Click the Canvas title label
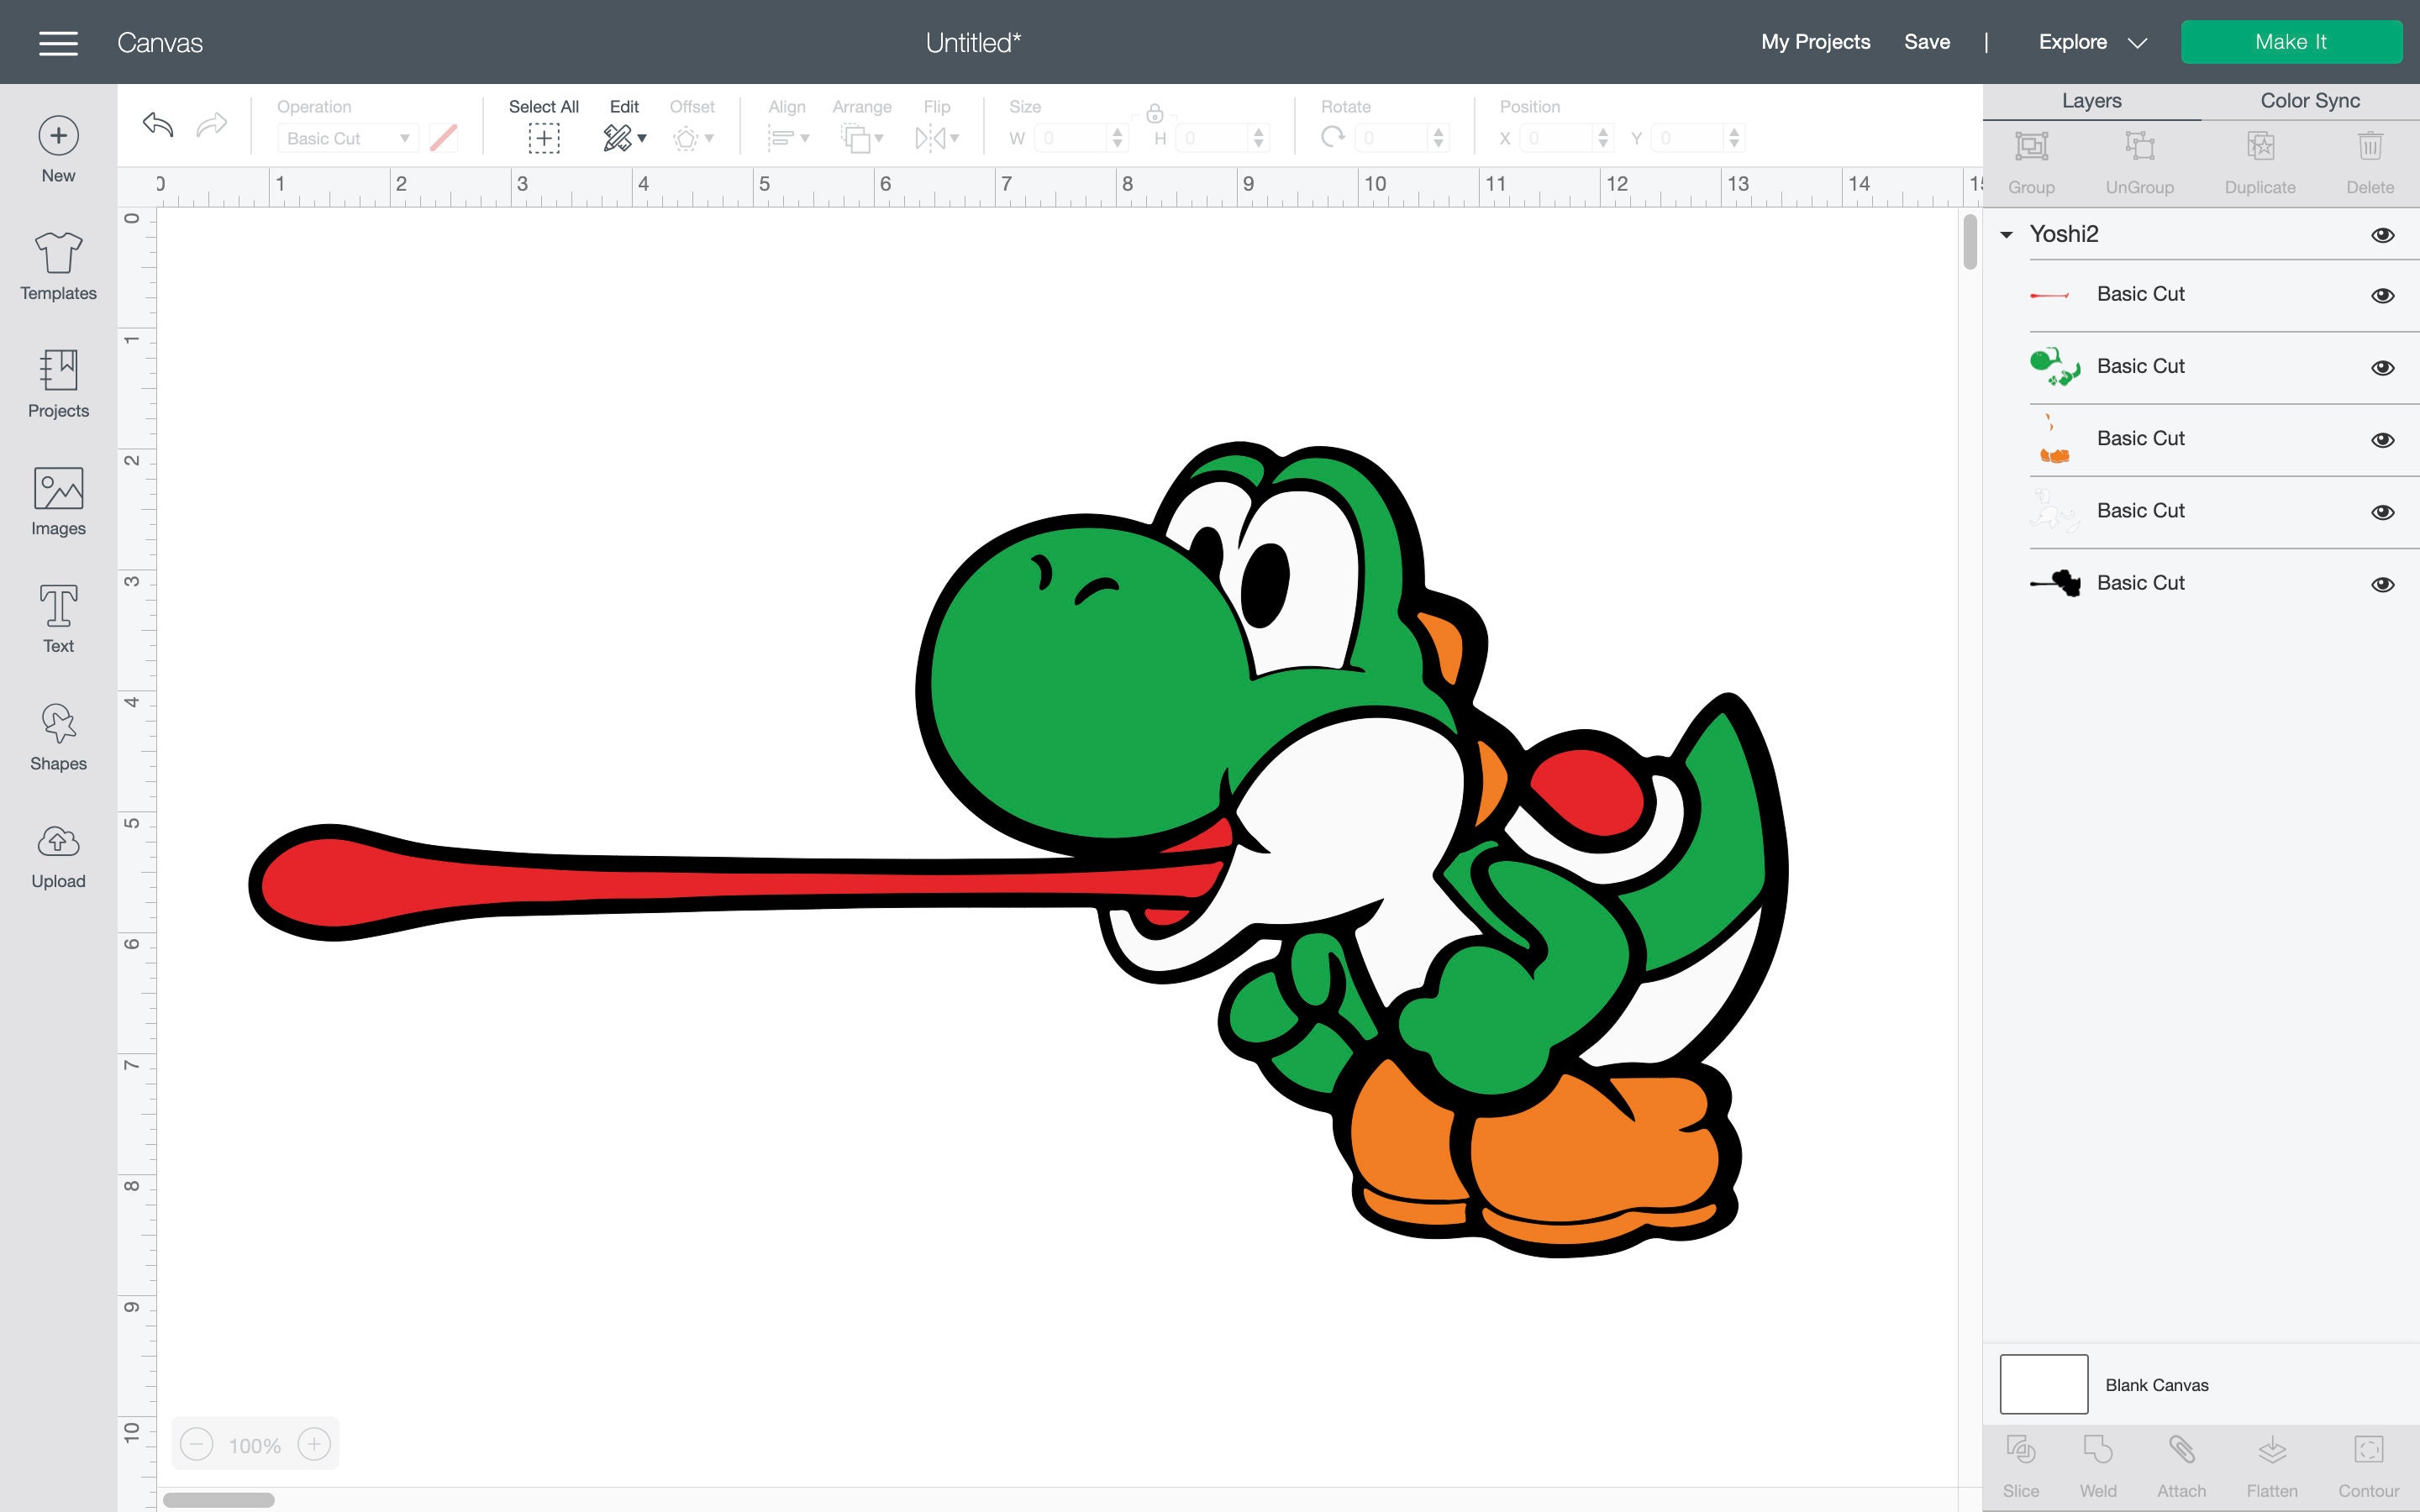This screenshot has width=2420, height=1512. pos(160,43)
